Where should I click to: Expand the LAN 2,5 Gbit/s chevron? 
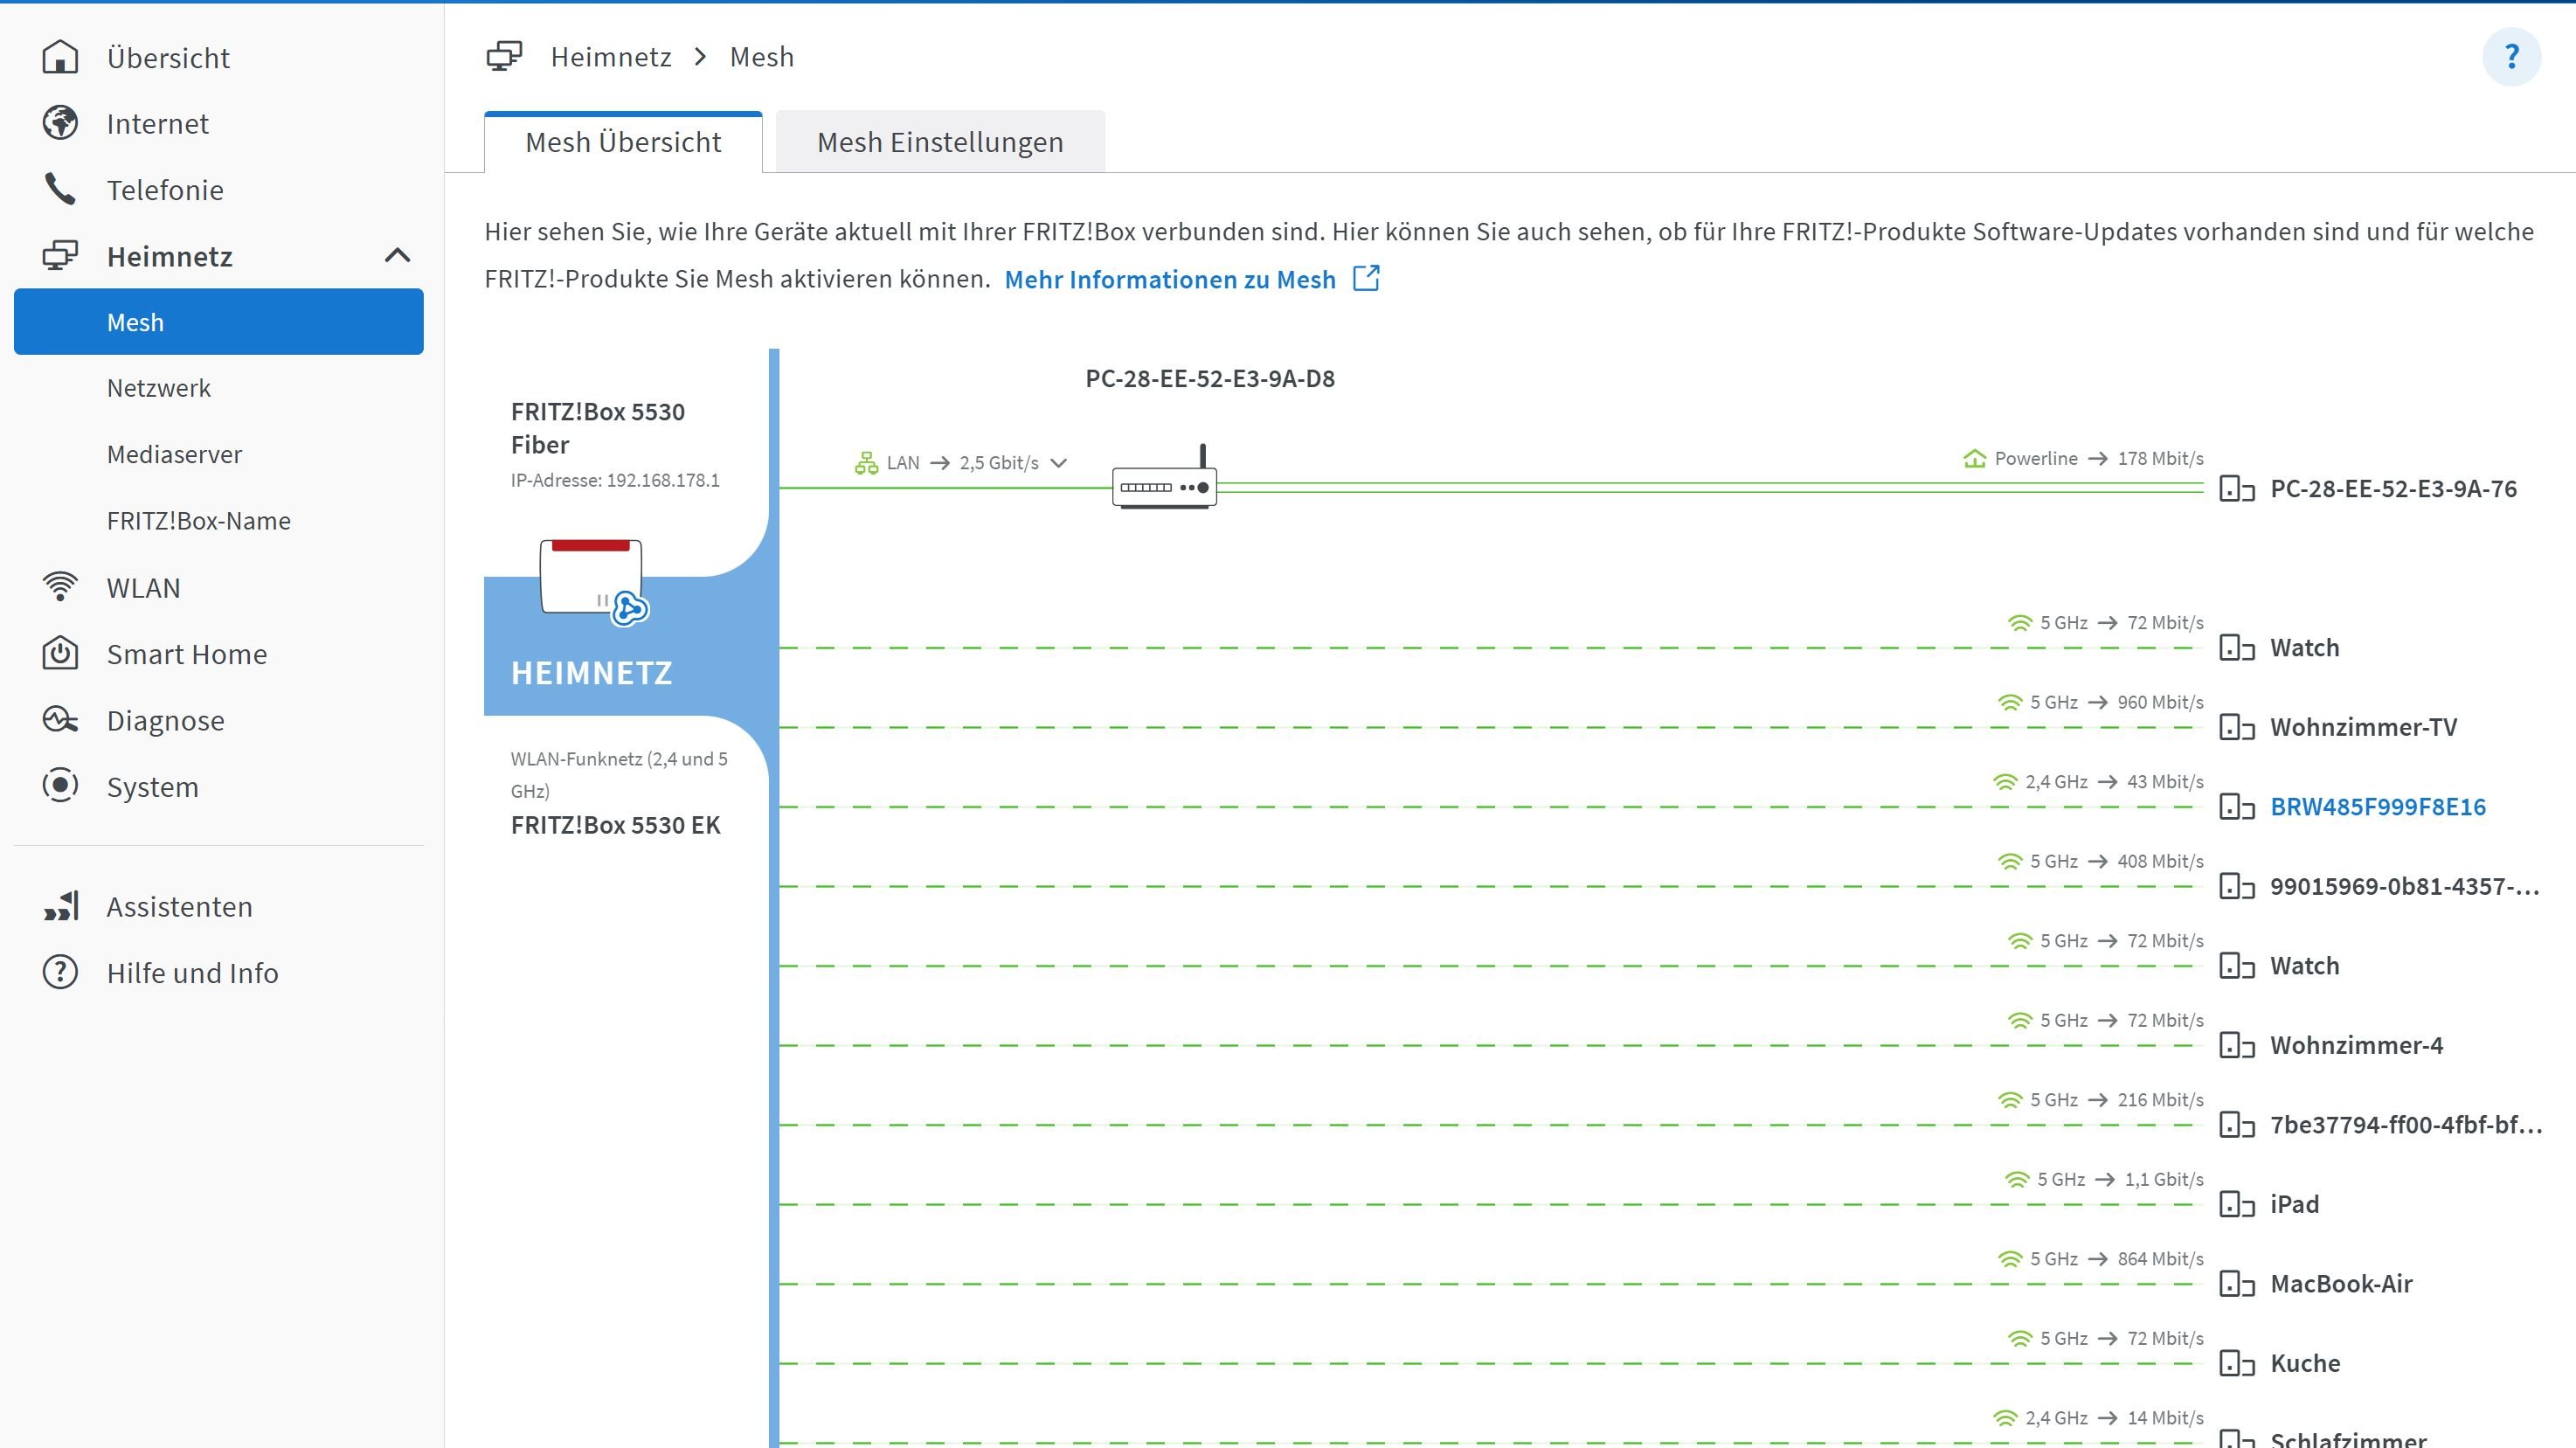[1059, 463]
